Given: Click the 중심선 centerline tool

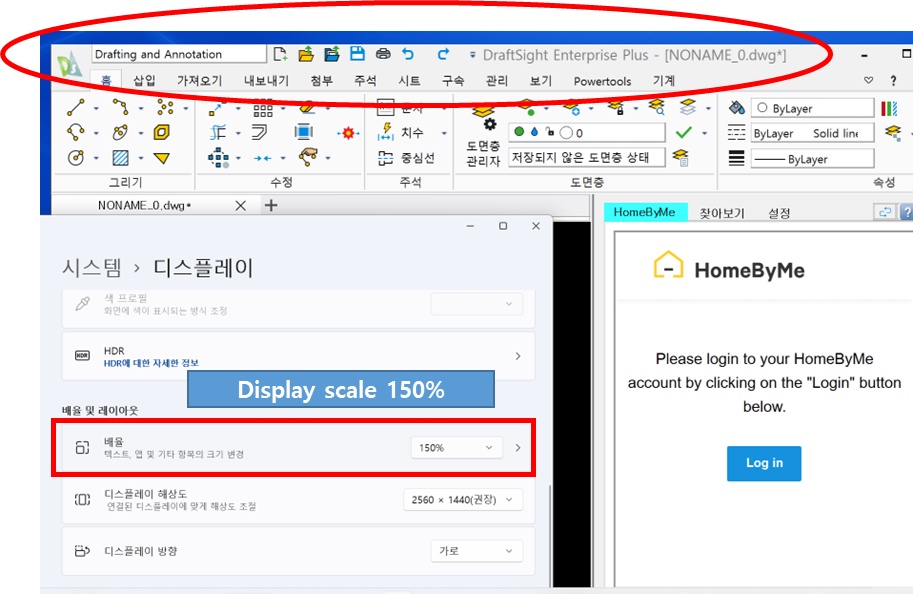Looking at the screenshot, I should [406, 158].
